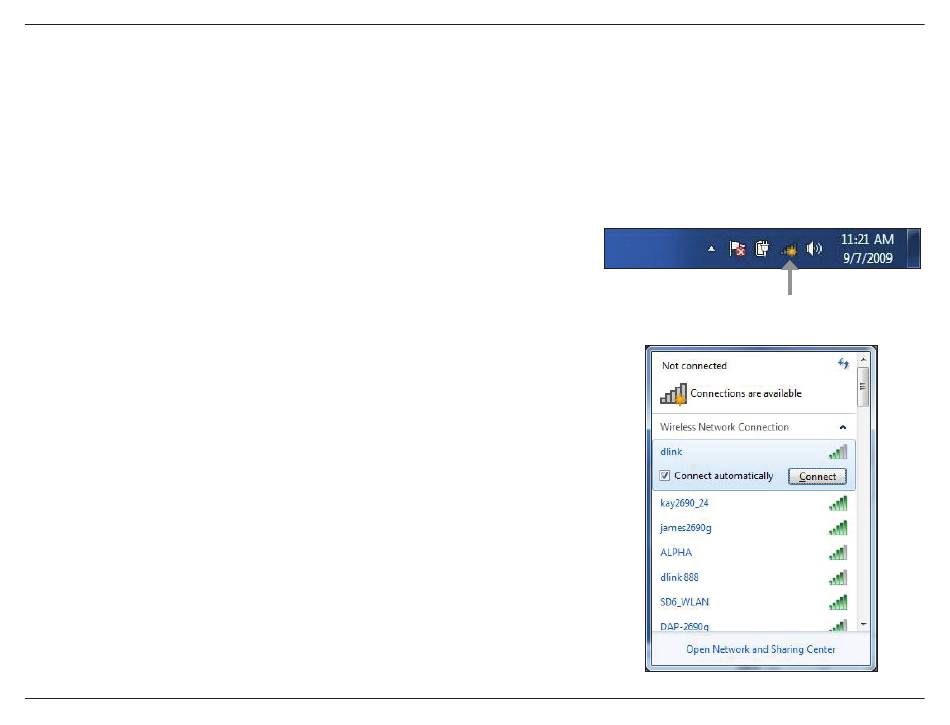Click the wireless network tray icon
Image resolution: width=950 pixels, height=725 pixels.
790,249
